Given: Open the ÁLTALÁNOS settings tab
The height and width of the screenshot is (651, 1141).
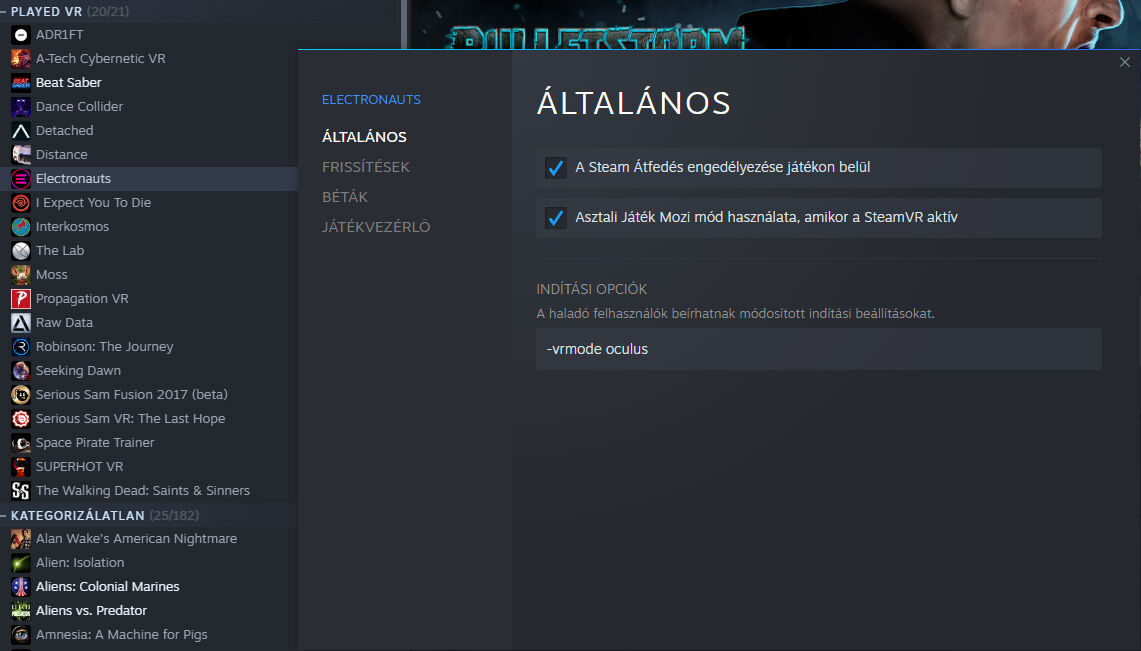Looking at the screenshot, I should [x=365, y=137].
